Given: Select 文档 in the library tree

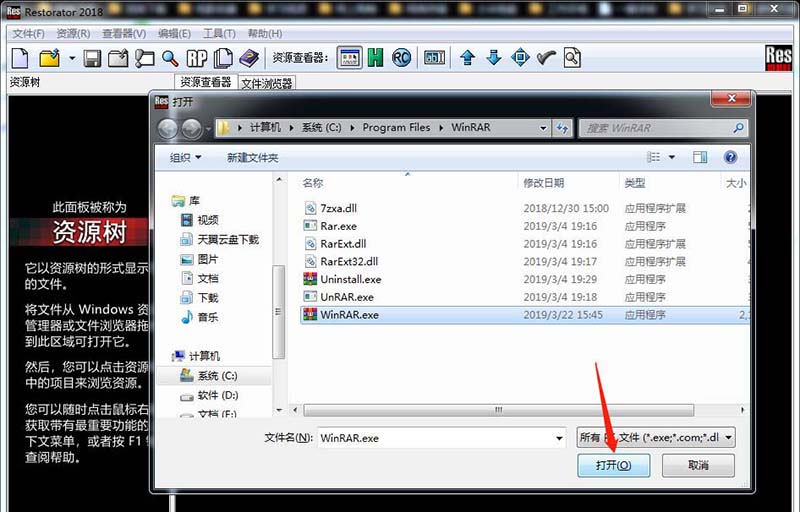Looking at the screenshot, I should tap(200, 278).
